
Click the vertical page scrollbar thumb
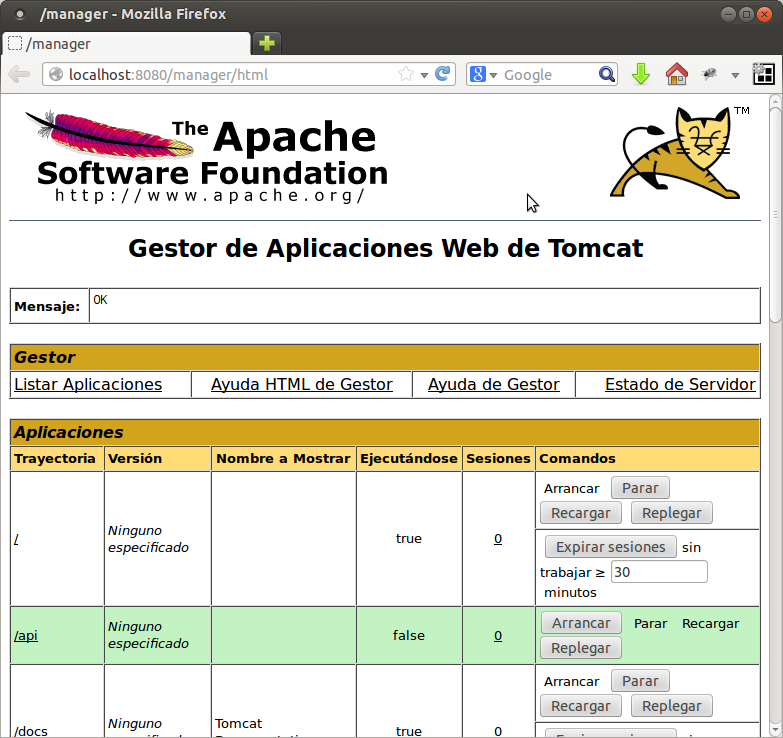[x=775, y=214]
